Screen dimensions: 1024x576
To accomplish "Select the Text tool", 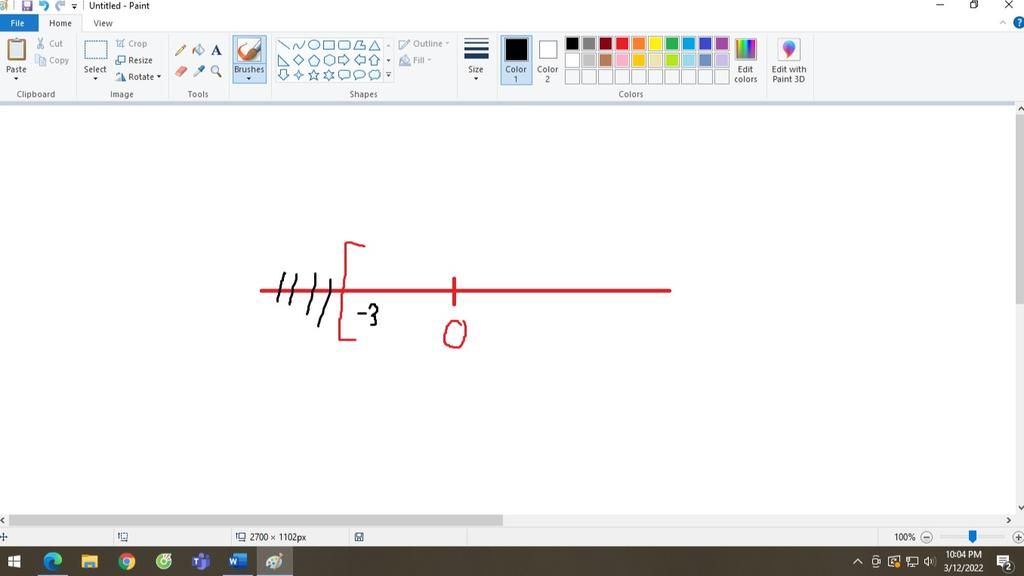I will [216, 50].
